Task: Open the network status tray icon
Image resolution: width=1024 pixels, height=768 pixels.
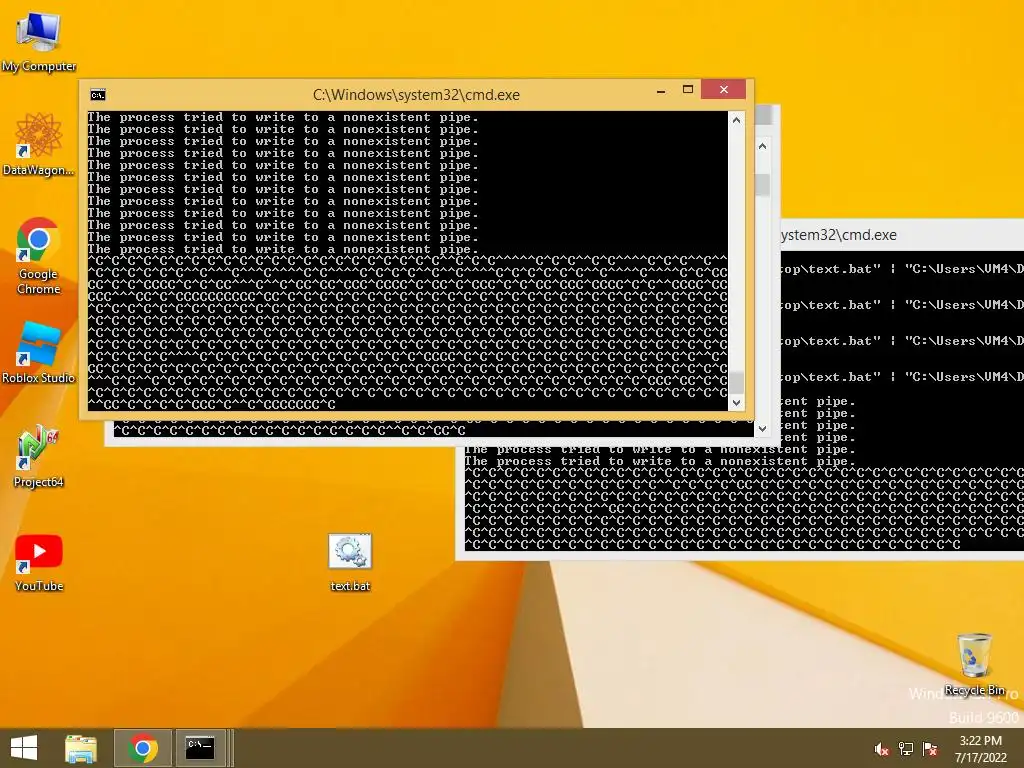Action: tap(906, 749)
